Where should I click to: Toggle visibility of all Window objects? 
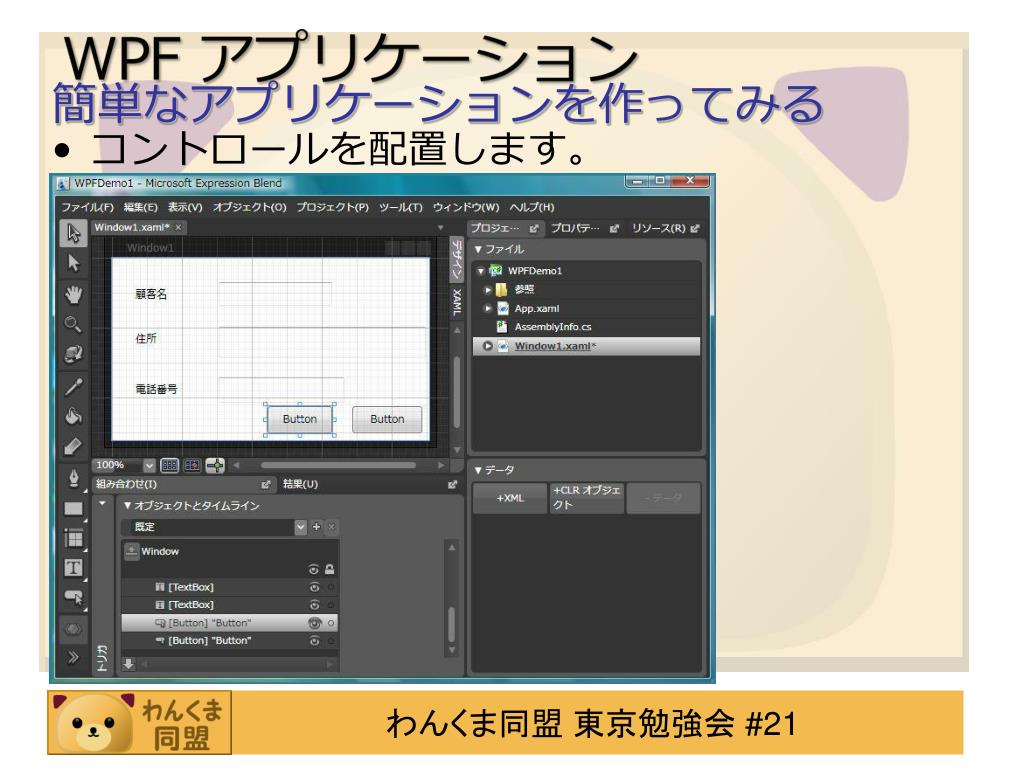tap(313, 569)
